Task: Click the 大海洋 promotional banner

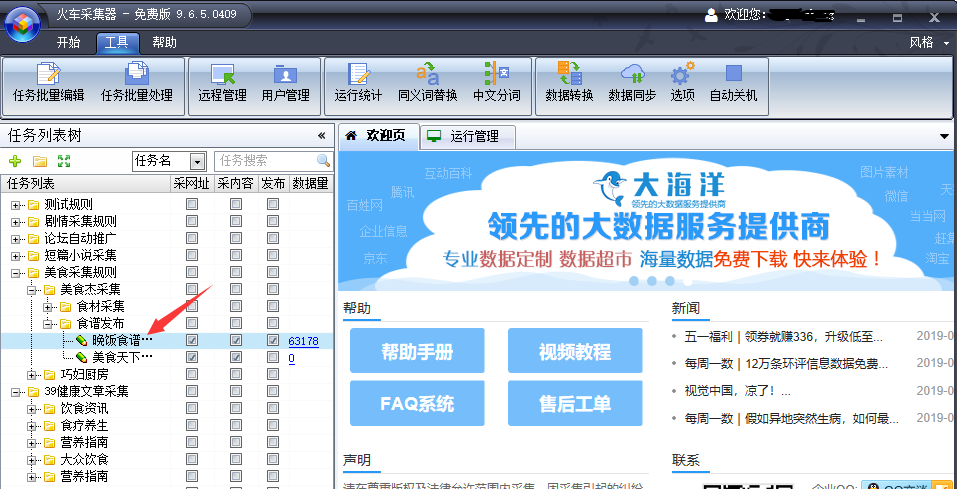Action: [648, 221]
